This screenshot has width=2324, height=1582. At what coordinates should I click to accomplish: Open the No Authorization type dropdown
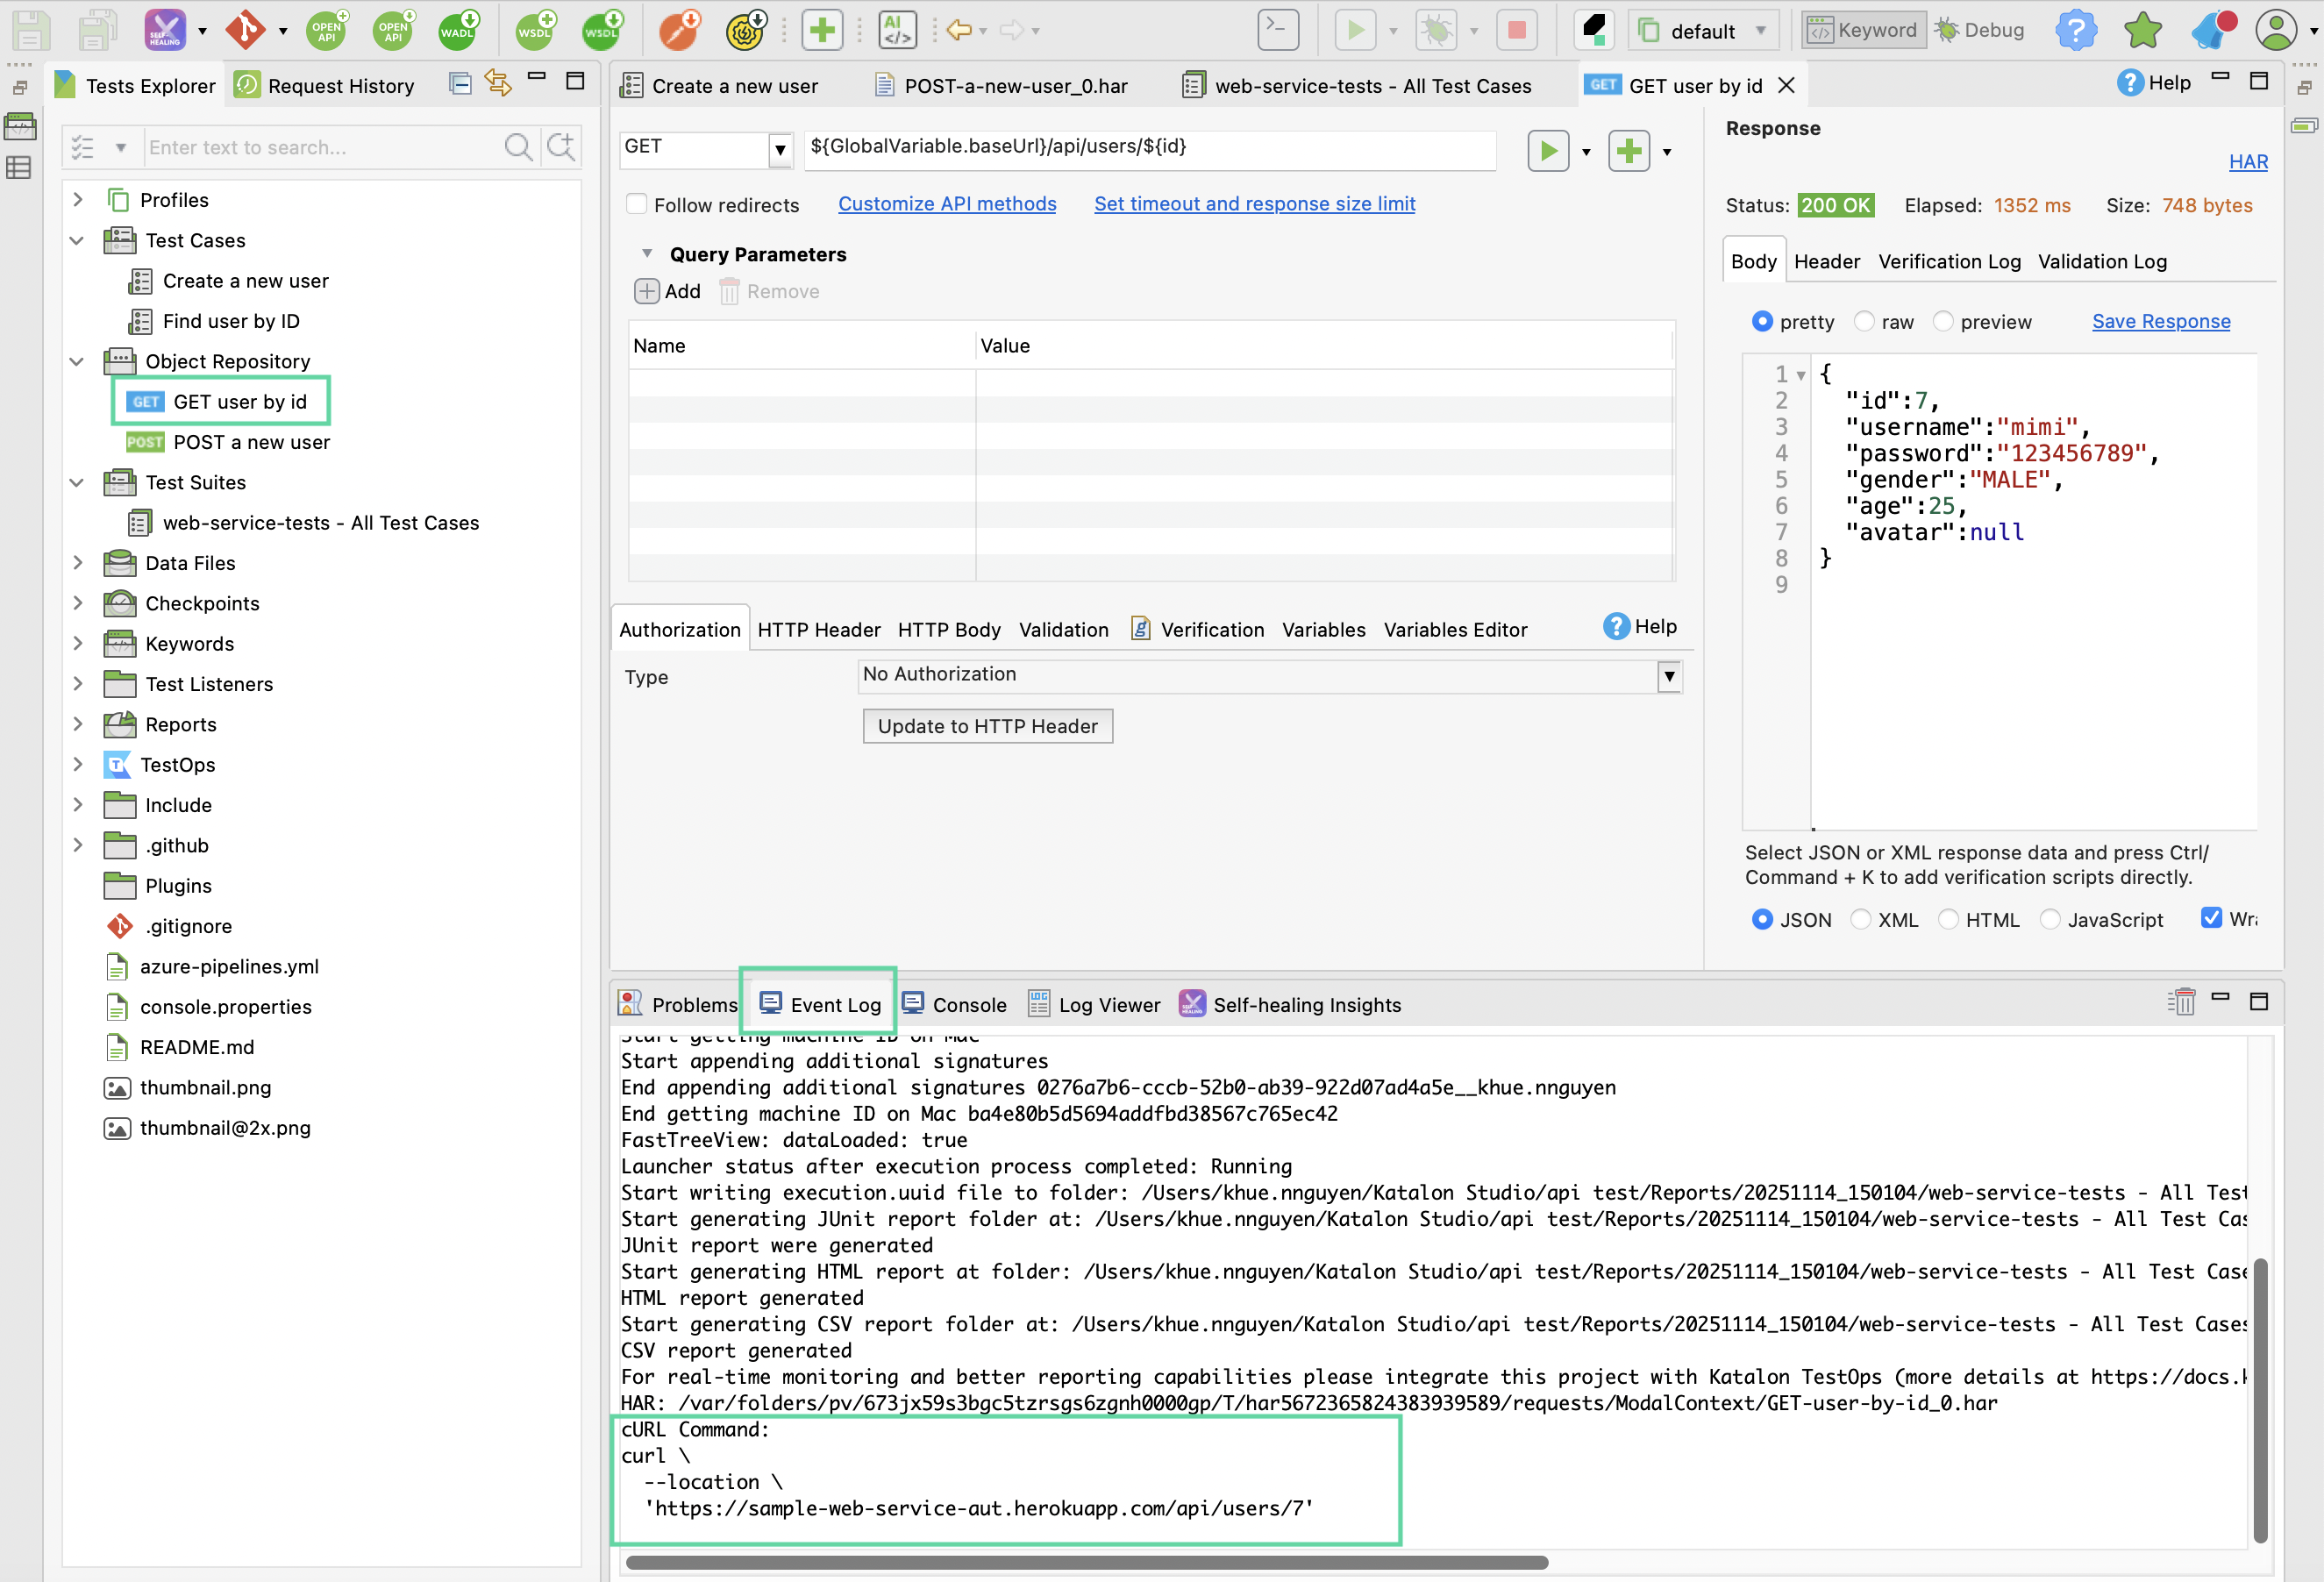[1668, 676]
